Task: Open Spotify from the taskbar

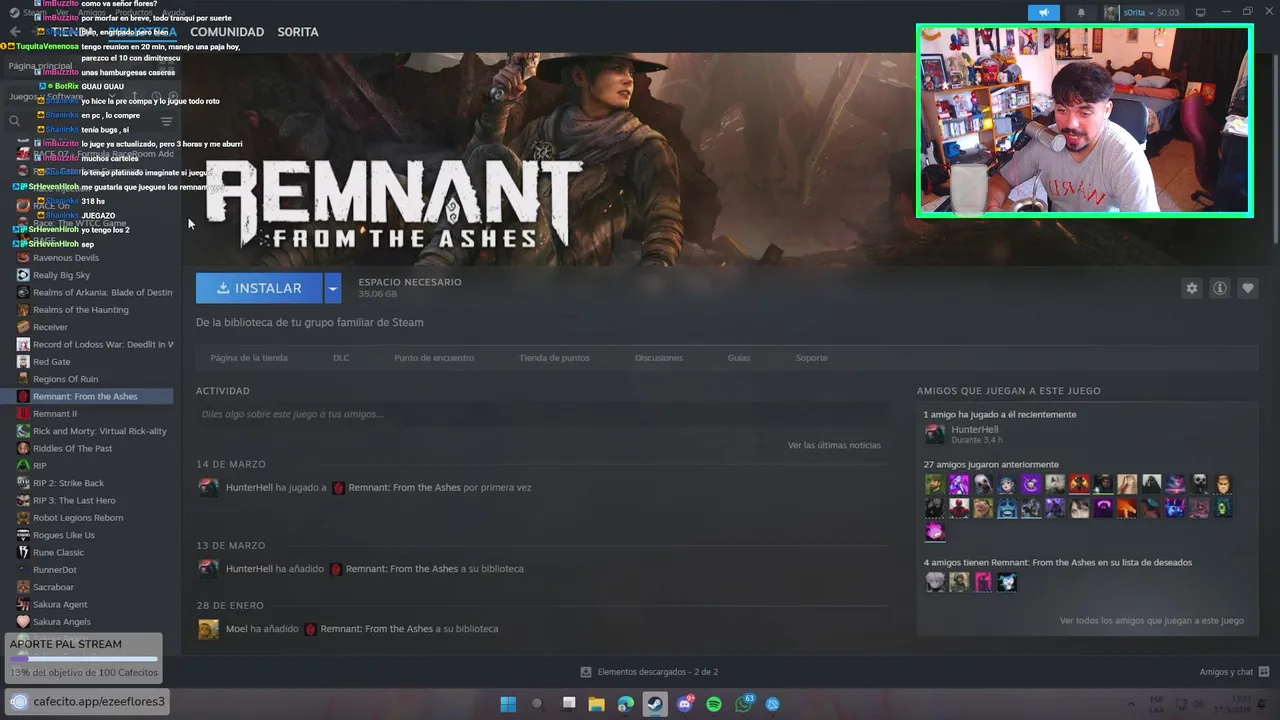Action: click(x=714, y=704)
